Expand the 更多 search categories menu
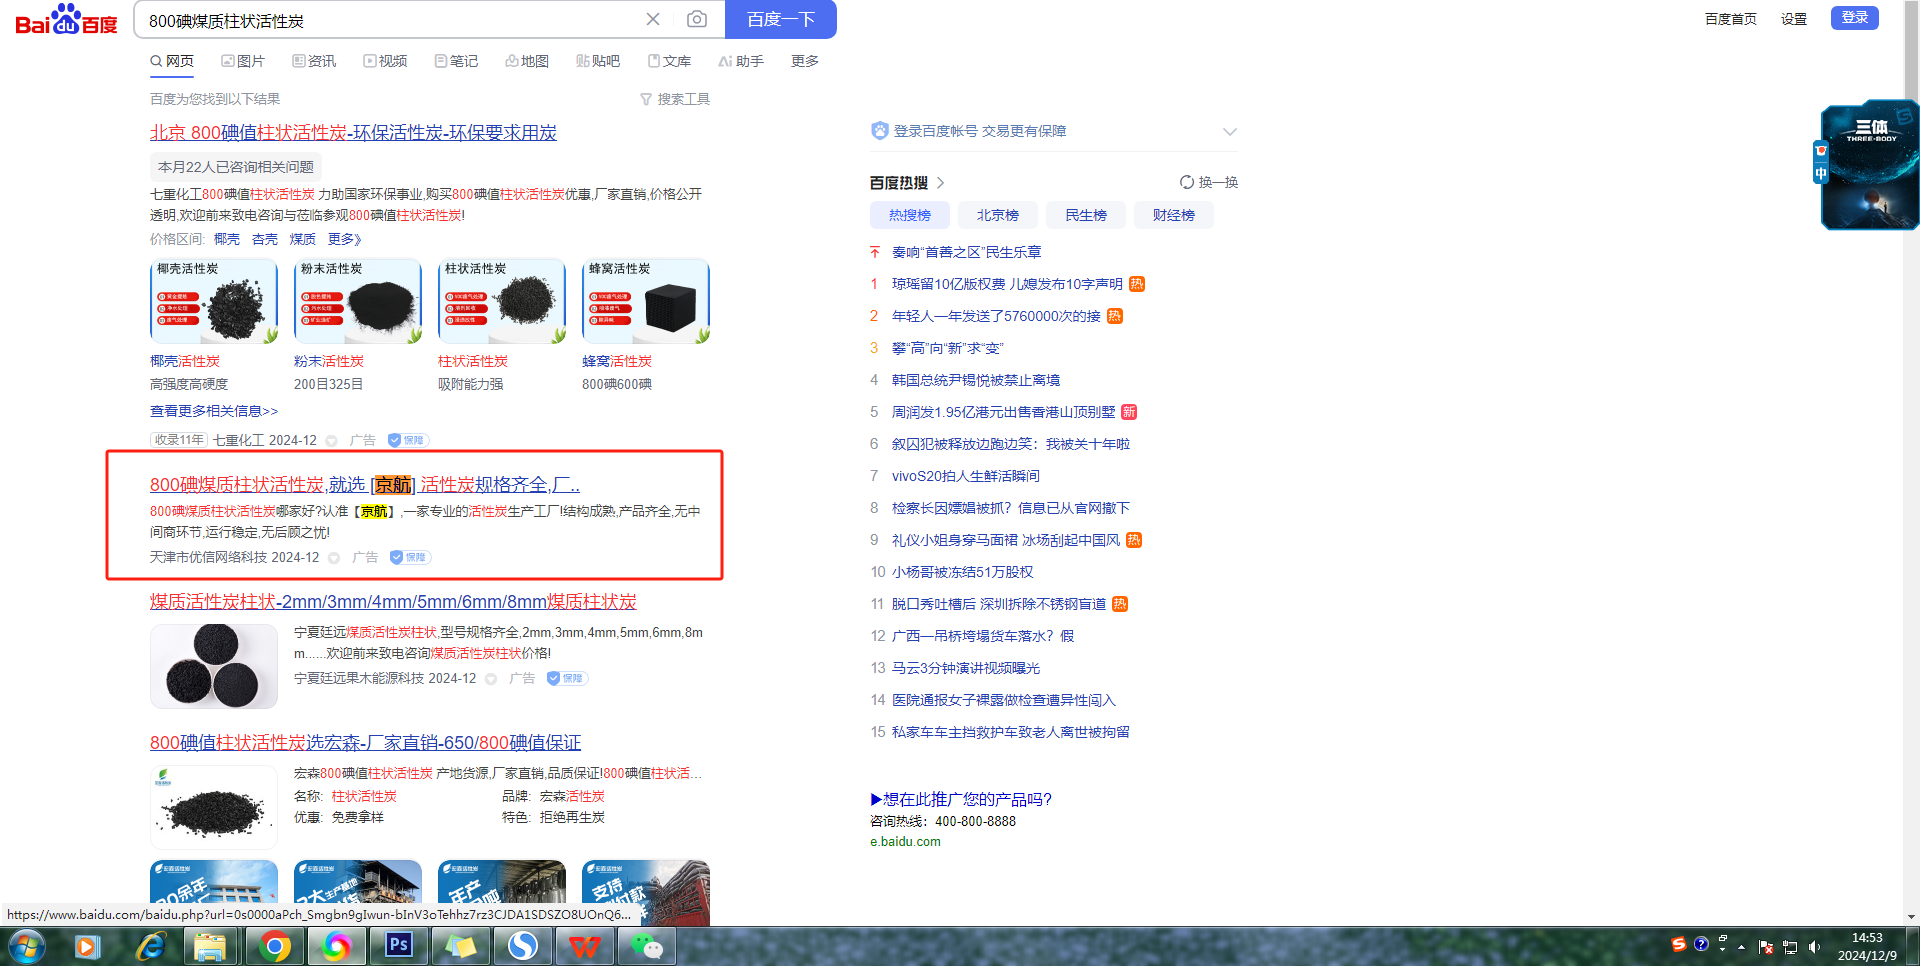The width and height of the screenshot is (1920, 966). pos(804,61)
